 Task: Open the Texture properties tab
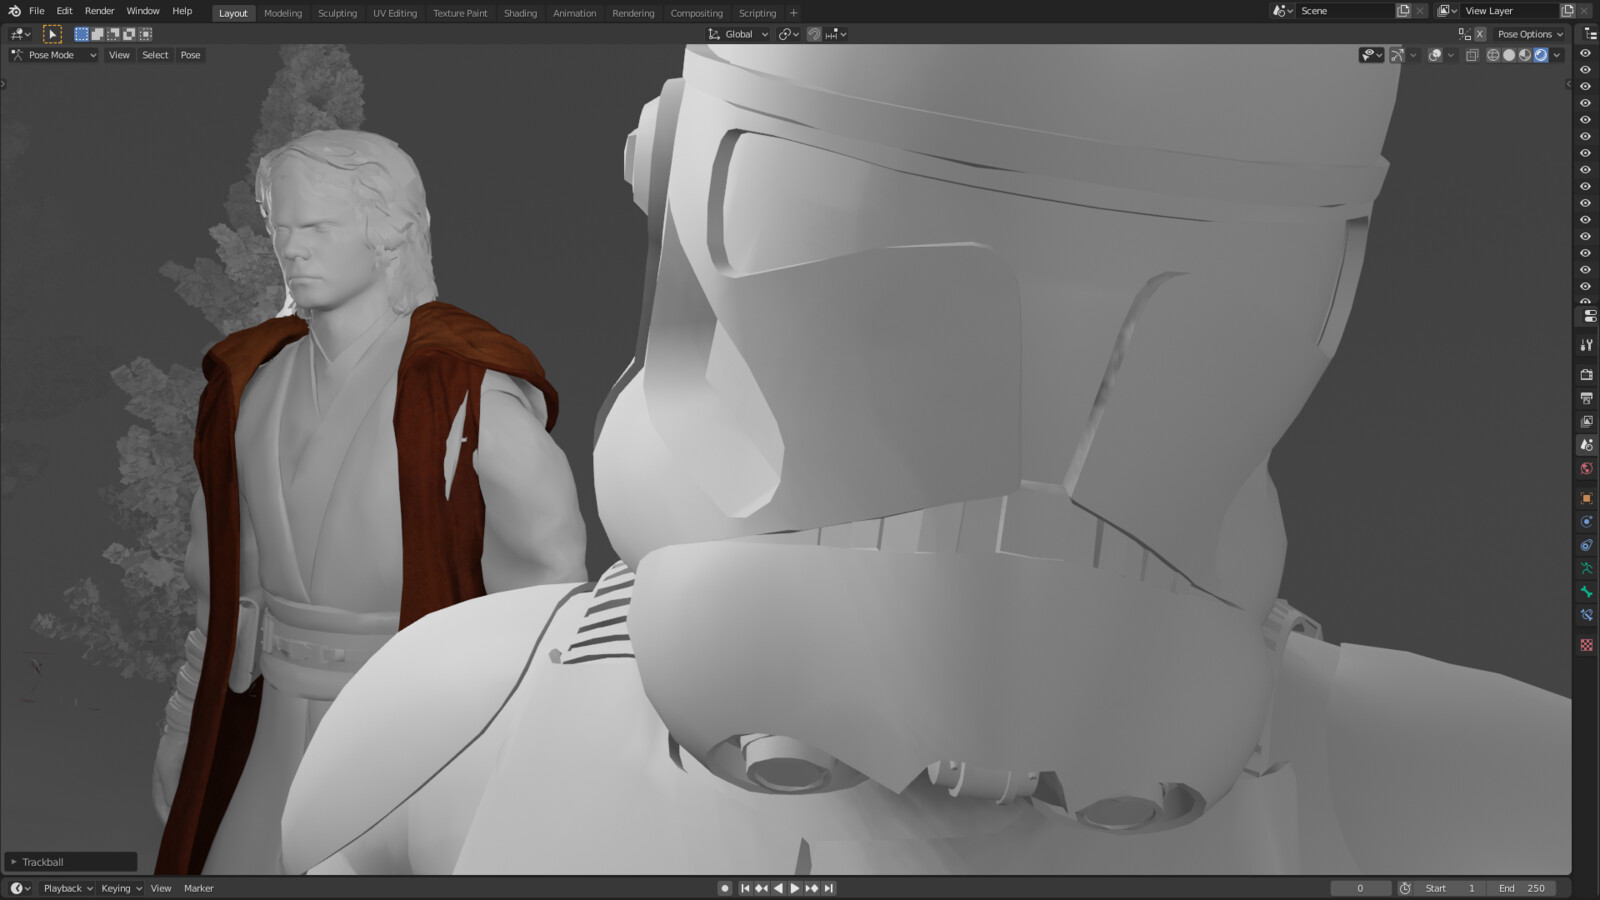coord(1586,645)
